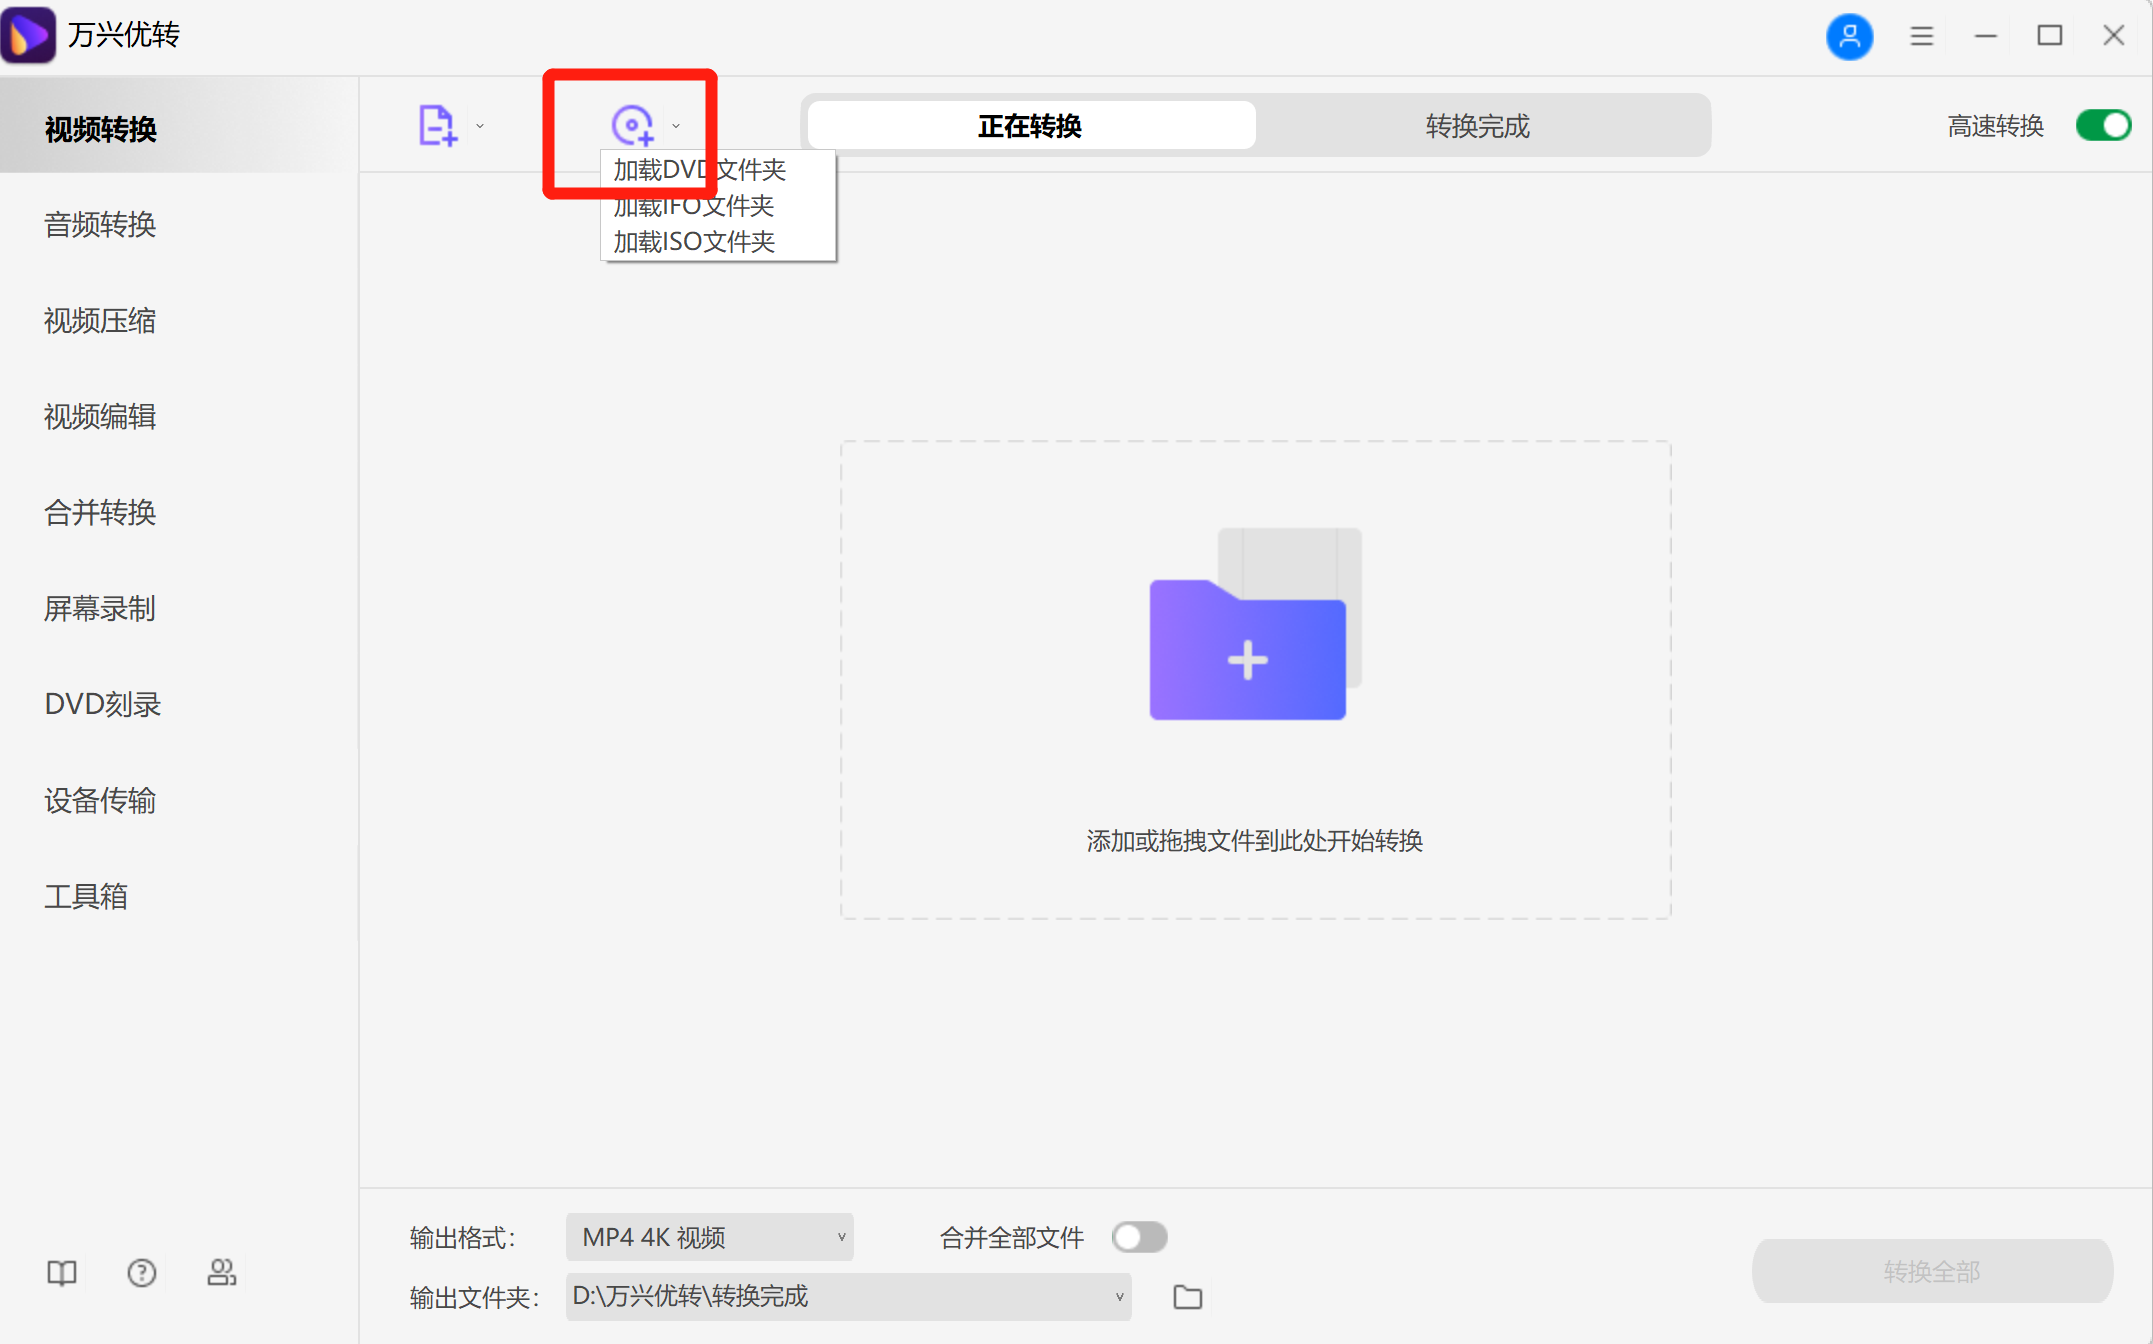Viewport: 2153px width, 1344px height.
Task: Open the 工具箱 toolbox section
Action: click(86, 896)
